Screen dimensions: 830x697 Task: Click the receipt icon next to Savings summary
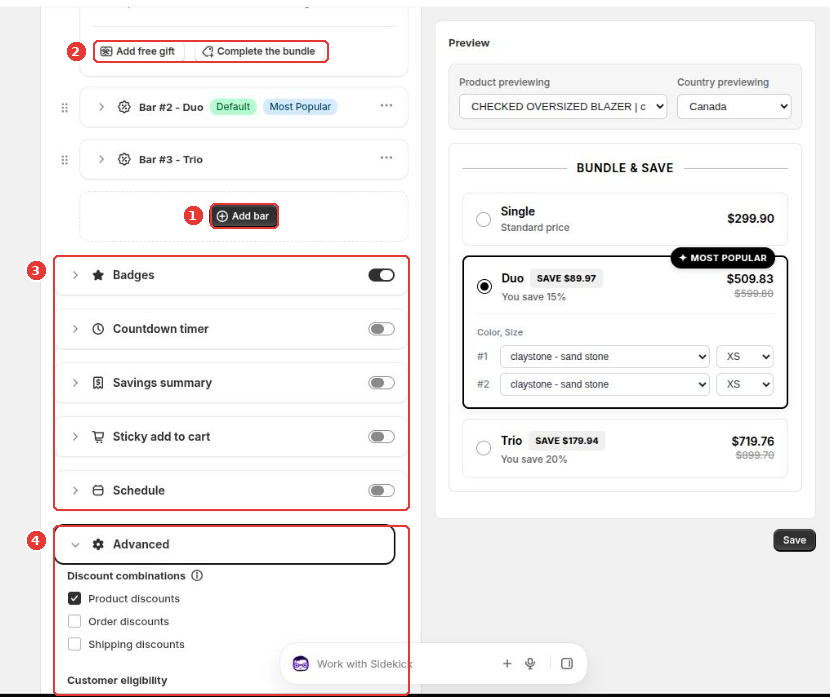coord(98,383)
